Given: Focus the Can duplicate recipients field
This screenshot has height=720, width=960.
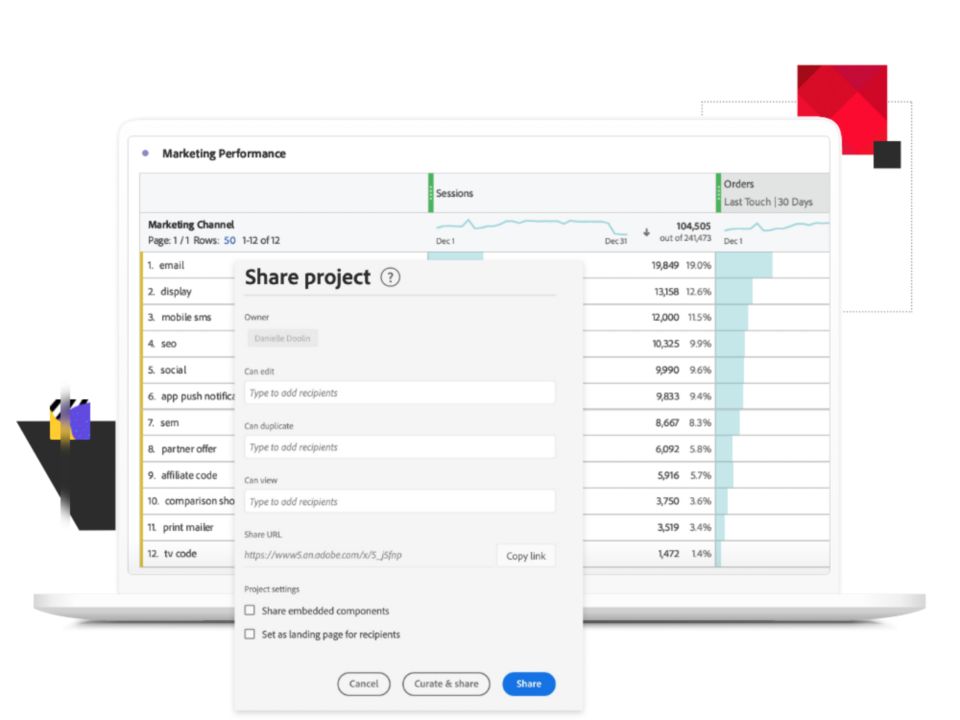Looking at the screenshot, I should 399,448.
